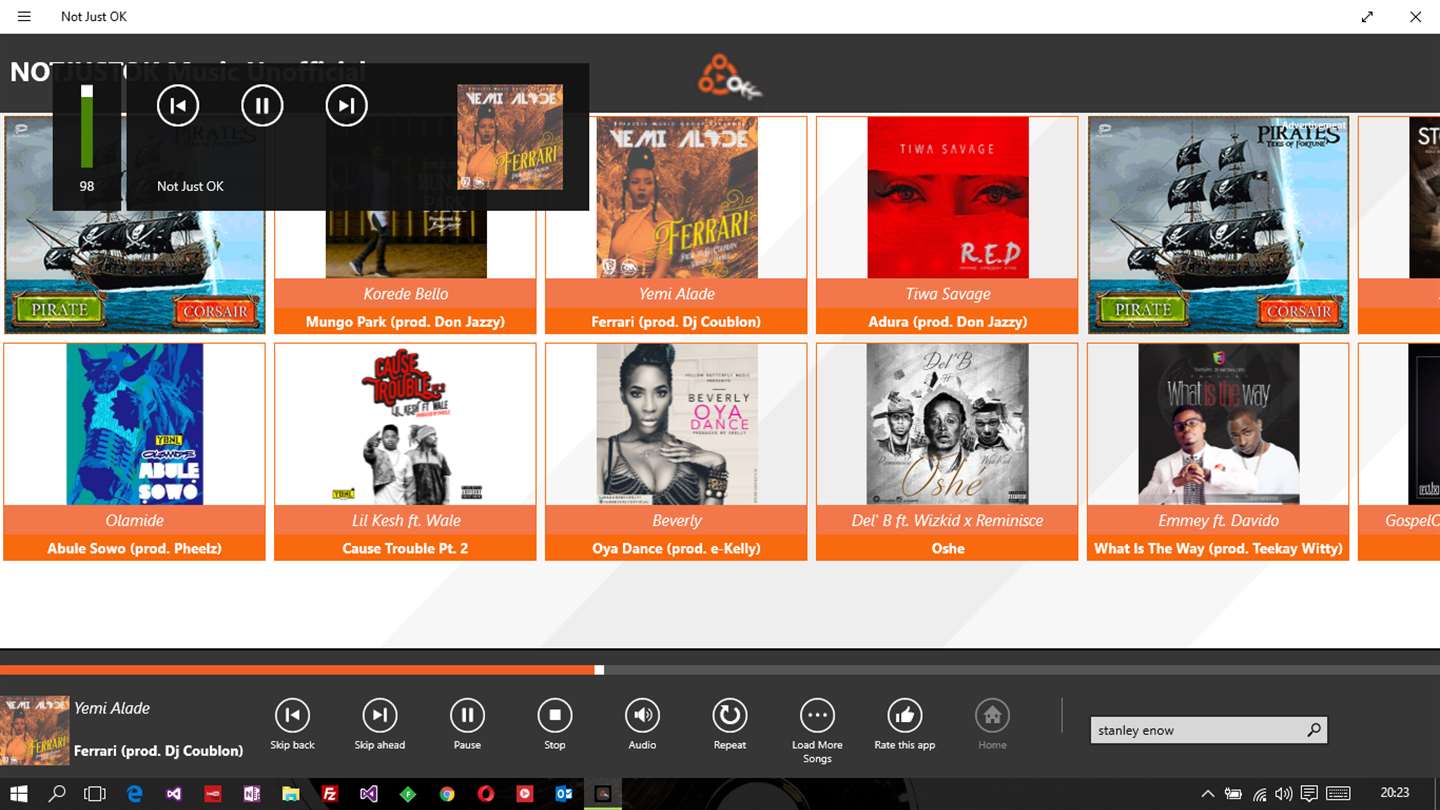Open the Action Center notifications
The height and width of the screenshot is (810, 1440).
coord(1309,794)
